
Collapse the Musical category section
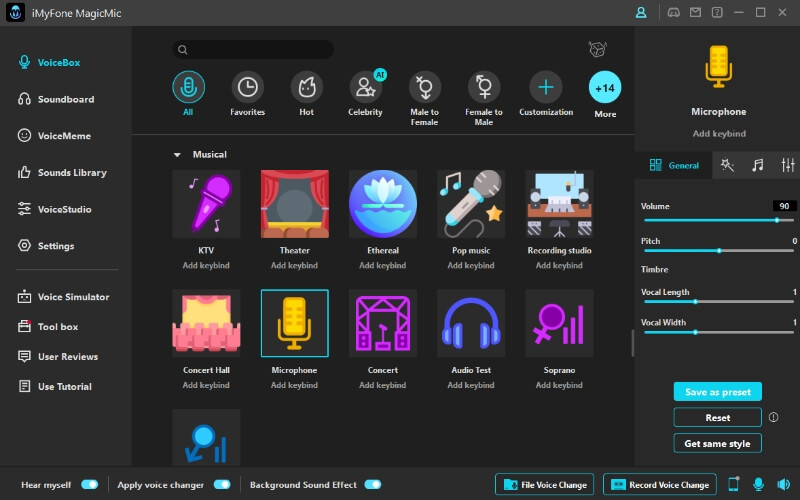coord(177,155)
